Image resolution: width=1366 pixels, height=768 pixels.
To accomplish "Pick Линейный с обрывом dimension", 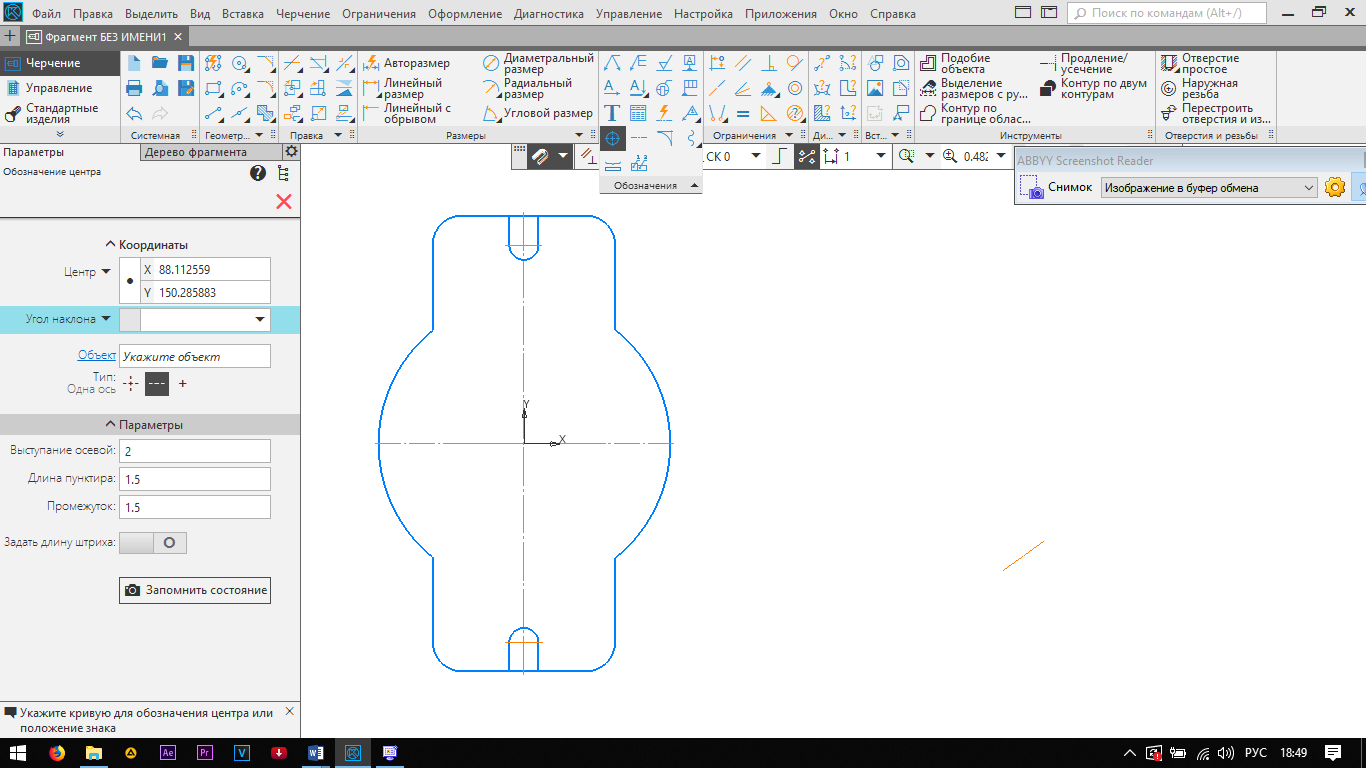I will click(x=408, y=114).
